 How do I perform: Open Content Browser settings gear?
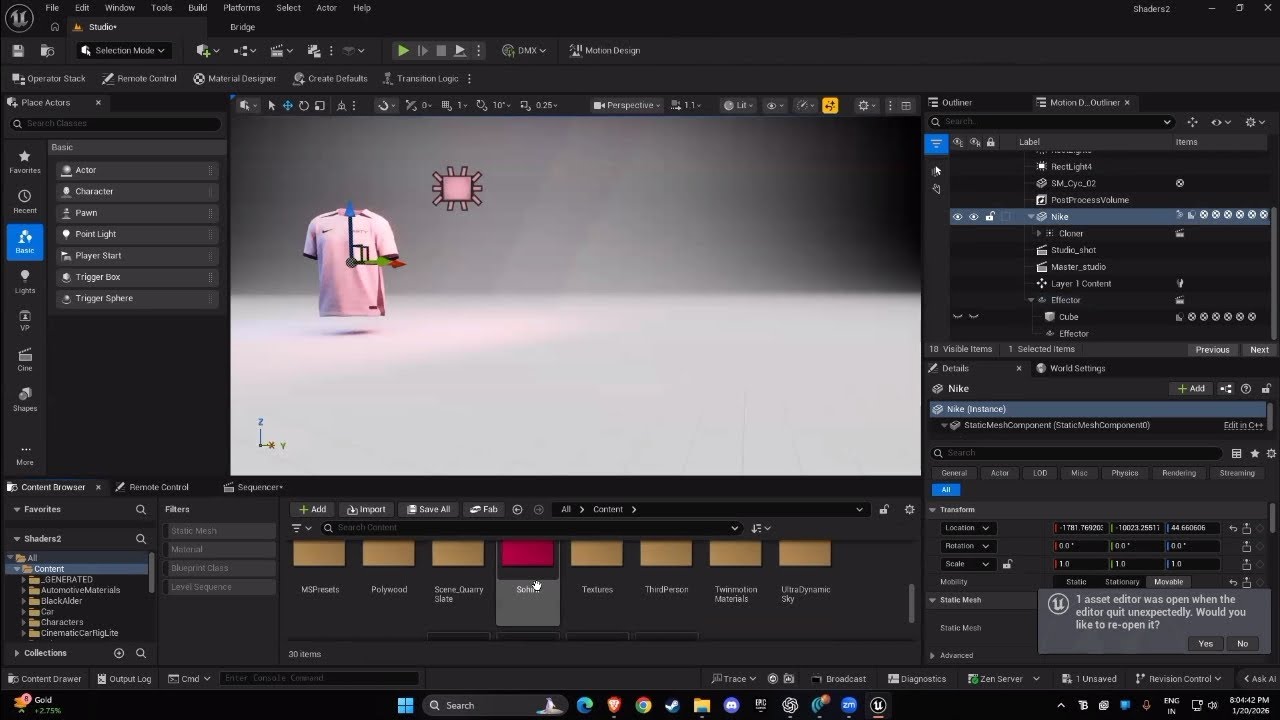click(x=909, y=509)
